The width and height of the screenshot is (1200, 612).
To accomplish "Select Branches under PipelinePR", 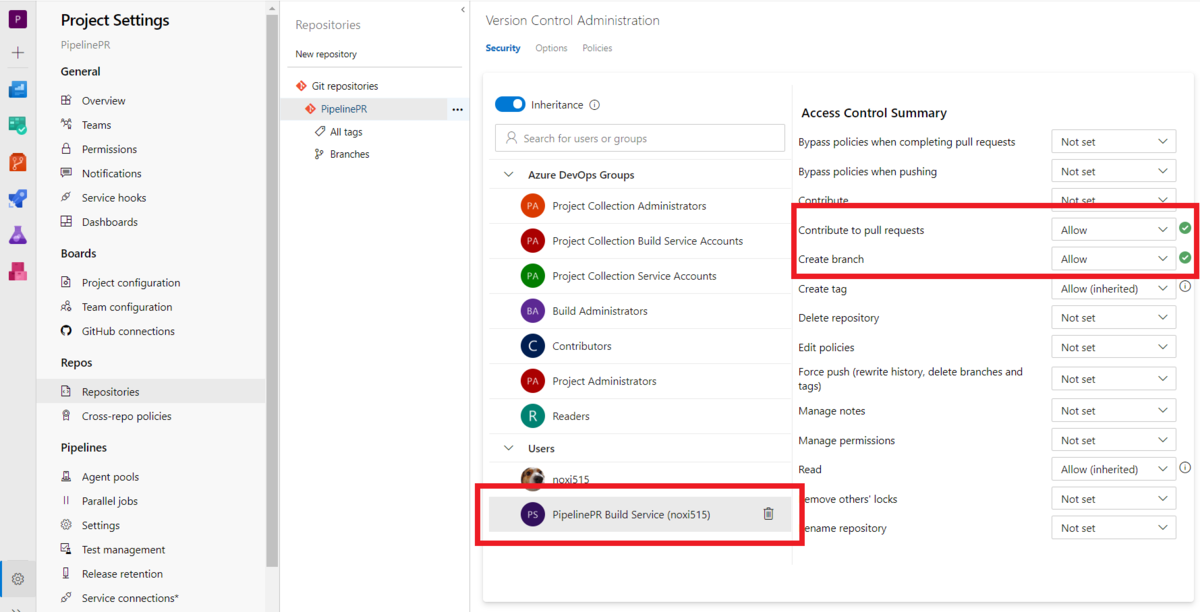I will [350, 154].
